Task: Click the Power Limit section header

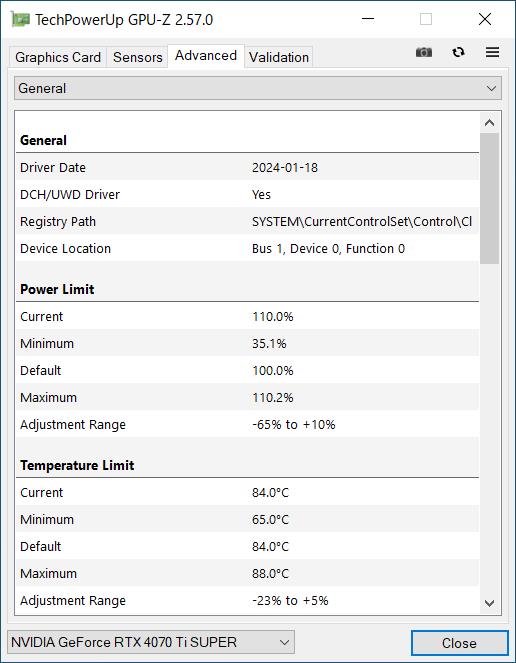Action: [57, 290]
